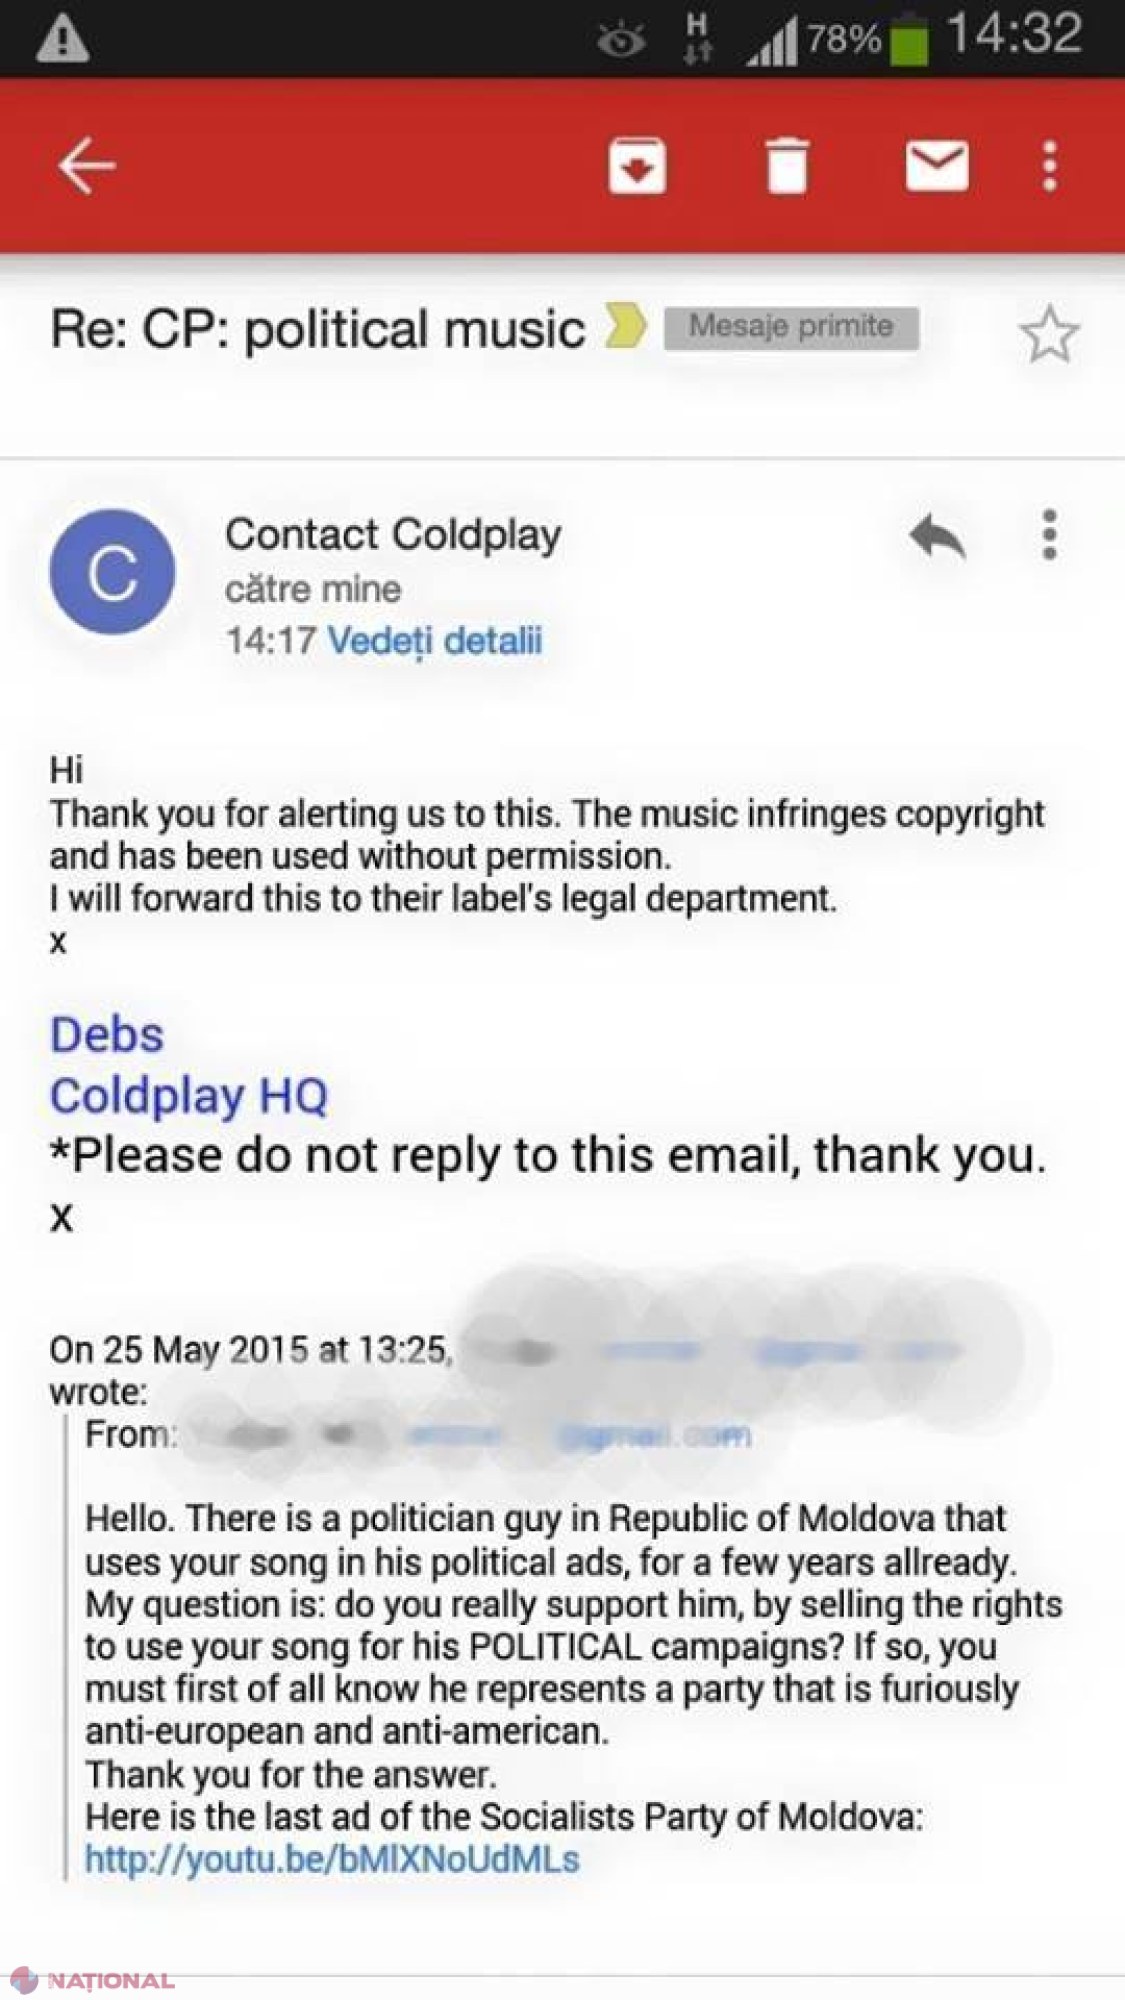The image size is (1125, 2000).
Task: Archive this email with the archive icon
Action: tap(637, 166)
